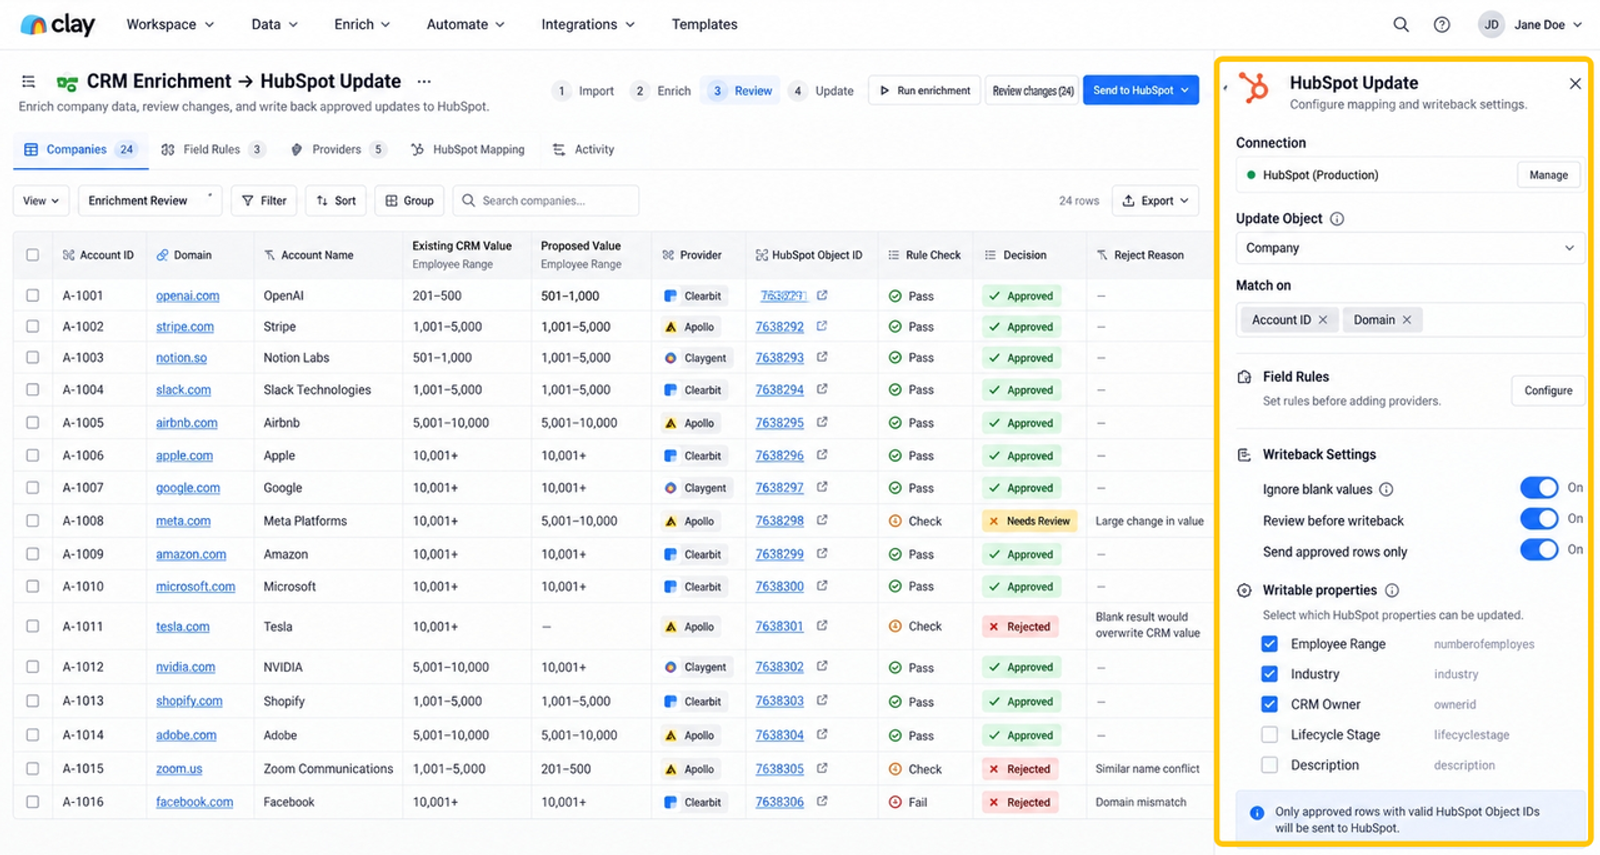Switch to the HubSpot Mapping tab
This screenshot has height=855, width=1600.
point(468,150)
